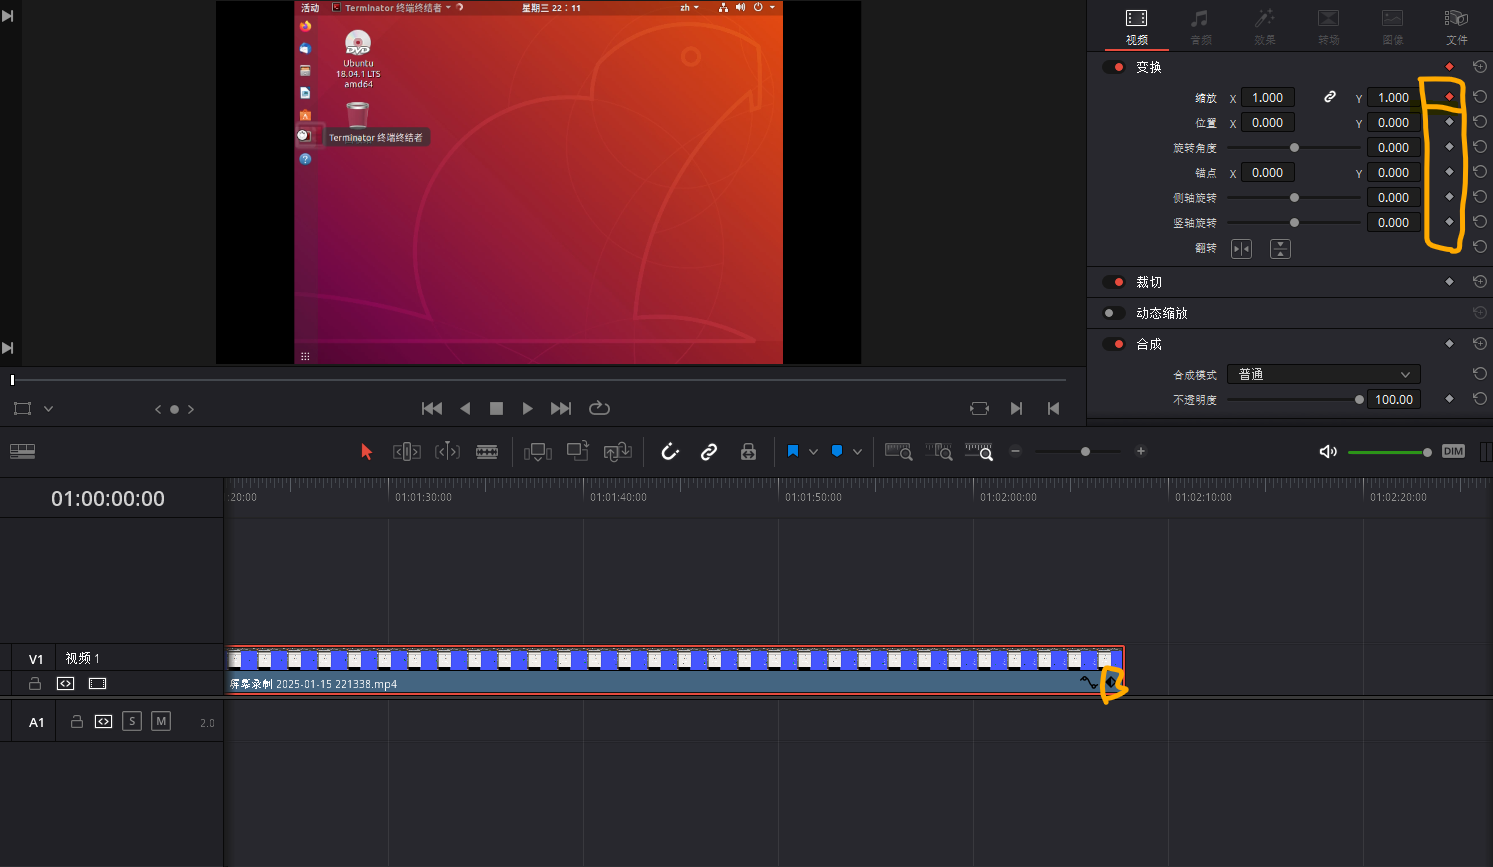Disable the 合成 composite toggle
The width and height of the screenshot is (1493, 867).
1114,344
